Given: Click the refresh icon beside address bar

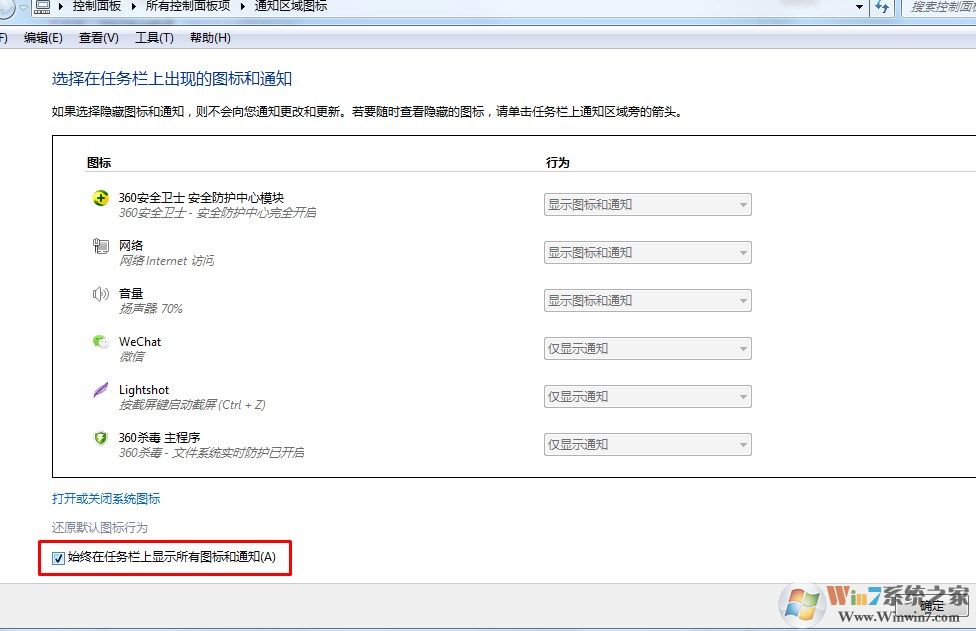Looking at the screenshot, I should (x=882, y=7).
